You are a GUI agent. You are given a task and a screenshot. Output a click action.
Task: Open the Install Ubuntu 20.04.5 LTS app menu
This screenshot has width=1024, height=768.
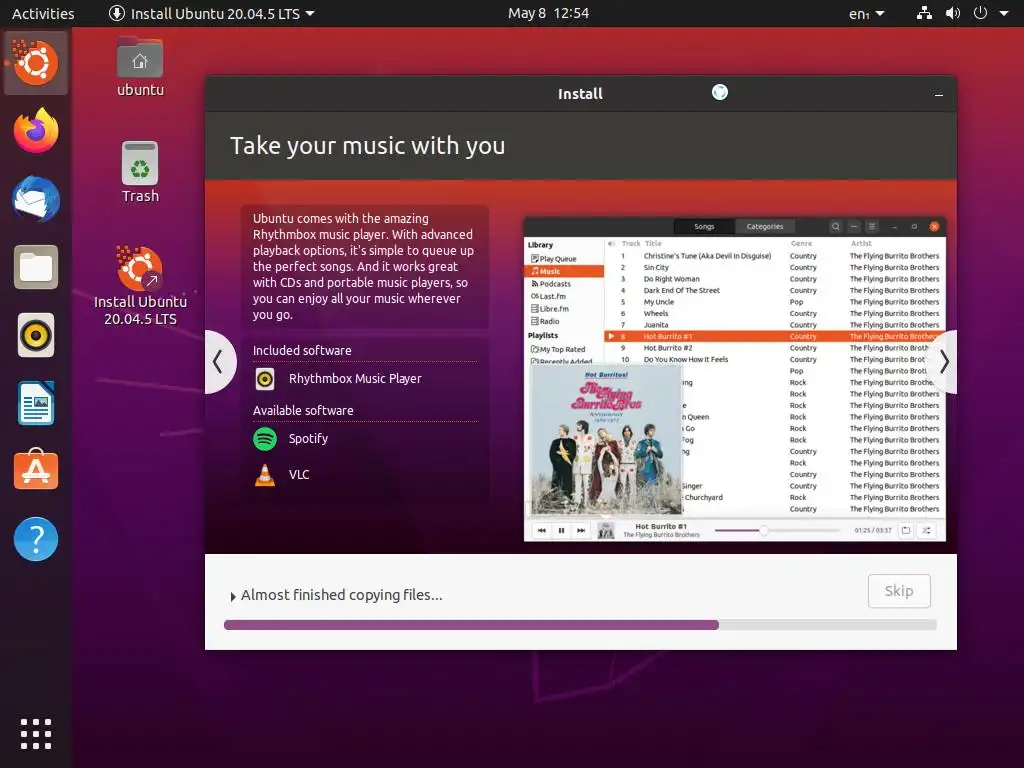(212, 13)
